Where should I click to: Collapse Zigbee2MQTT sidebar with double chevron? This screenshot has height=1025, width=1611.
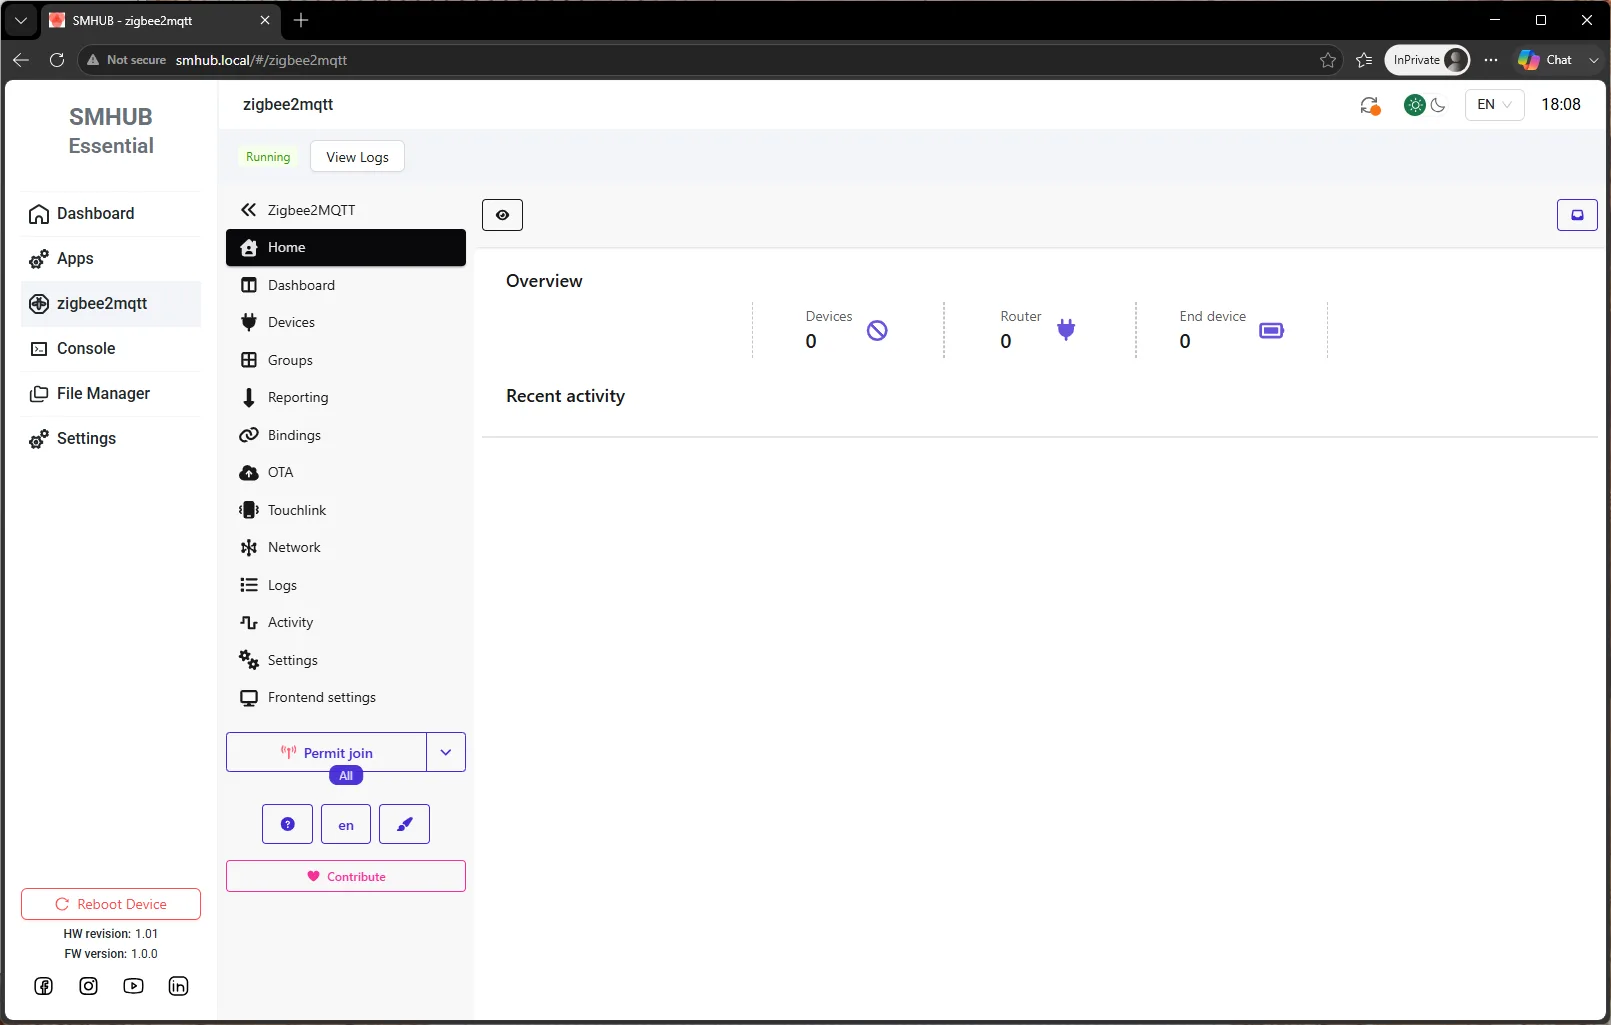click(x=249, y=210)
